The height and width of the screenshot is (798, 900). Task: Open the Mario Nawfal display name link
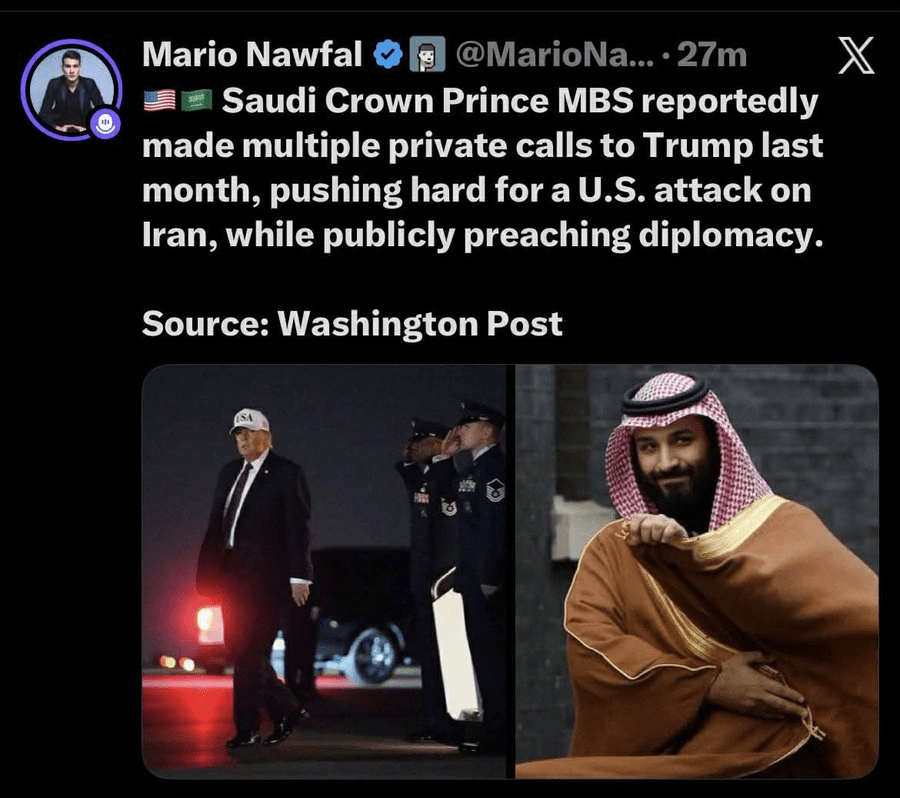click(252, 55)
